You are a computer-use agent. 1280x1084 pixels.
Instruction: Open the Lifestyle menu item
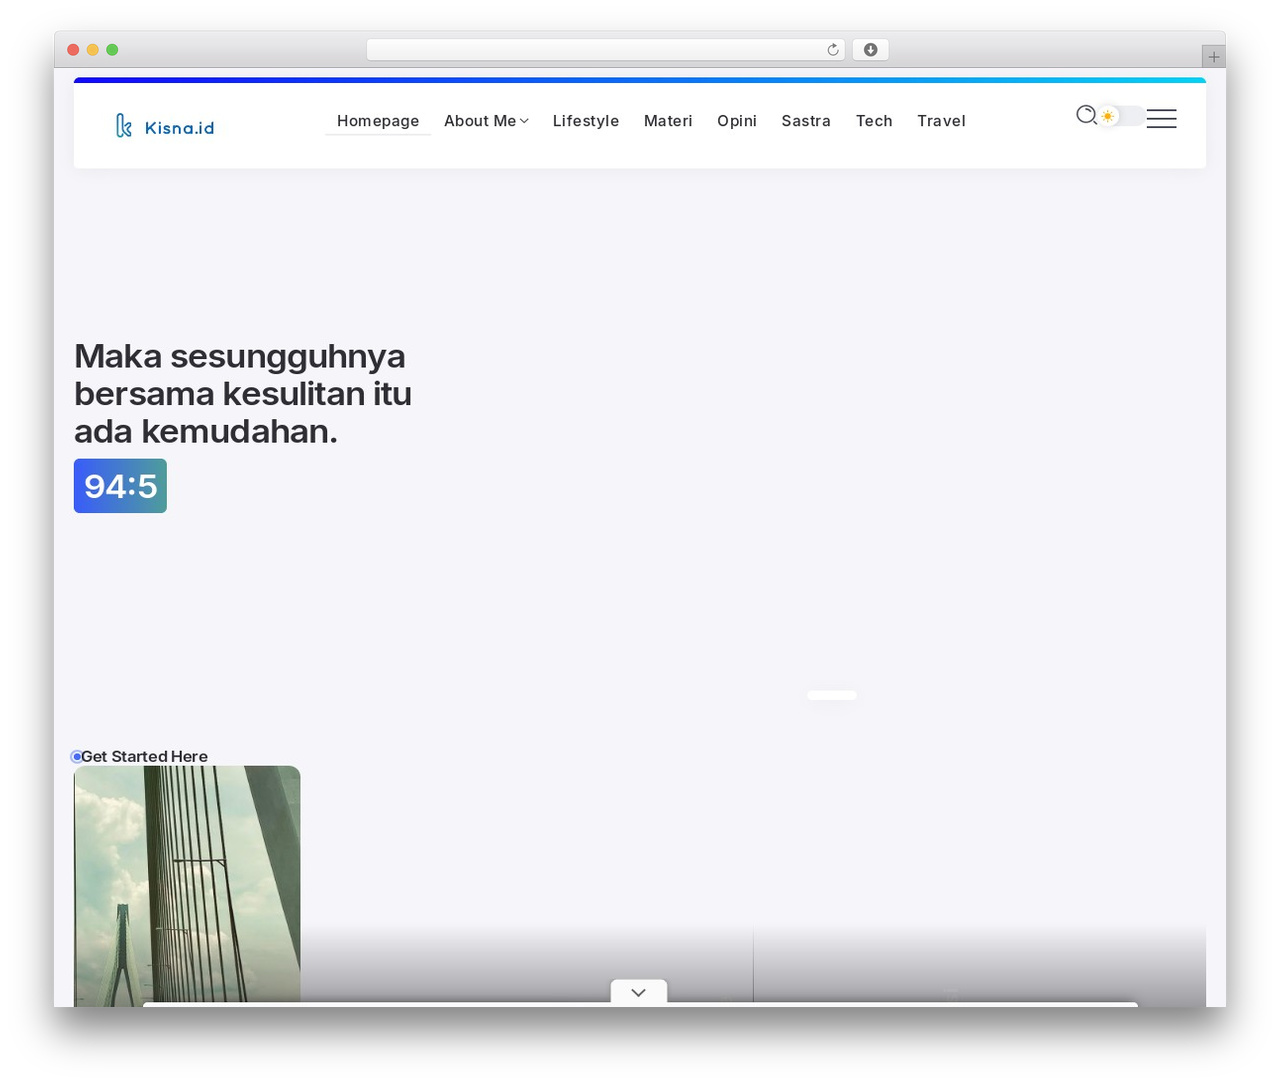[x=586, y=121]
